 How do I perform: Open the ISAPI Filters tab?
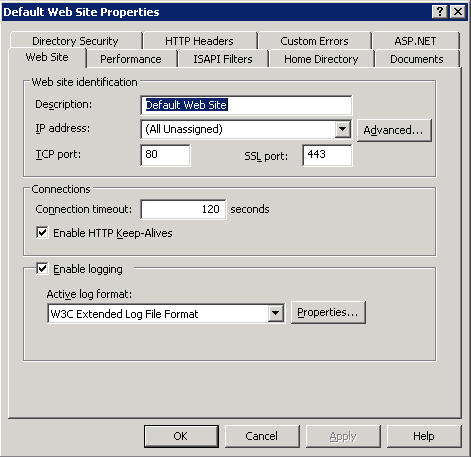point(223,59)
